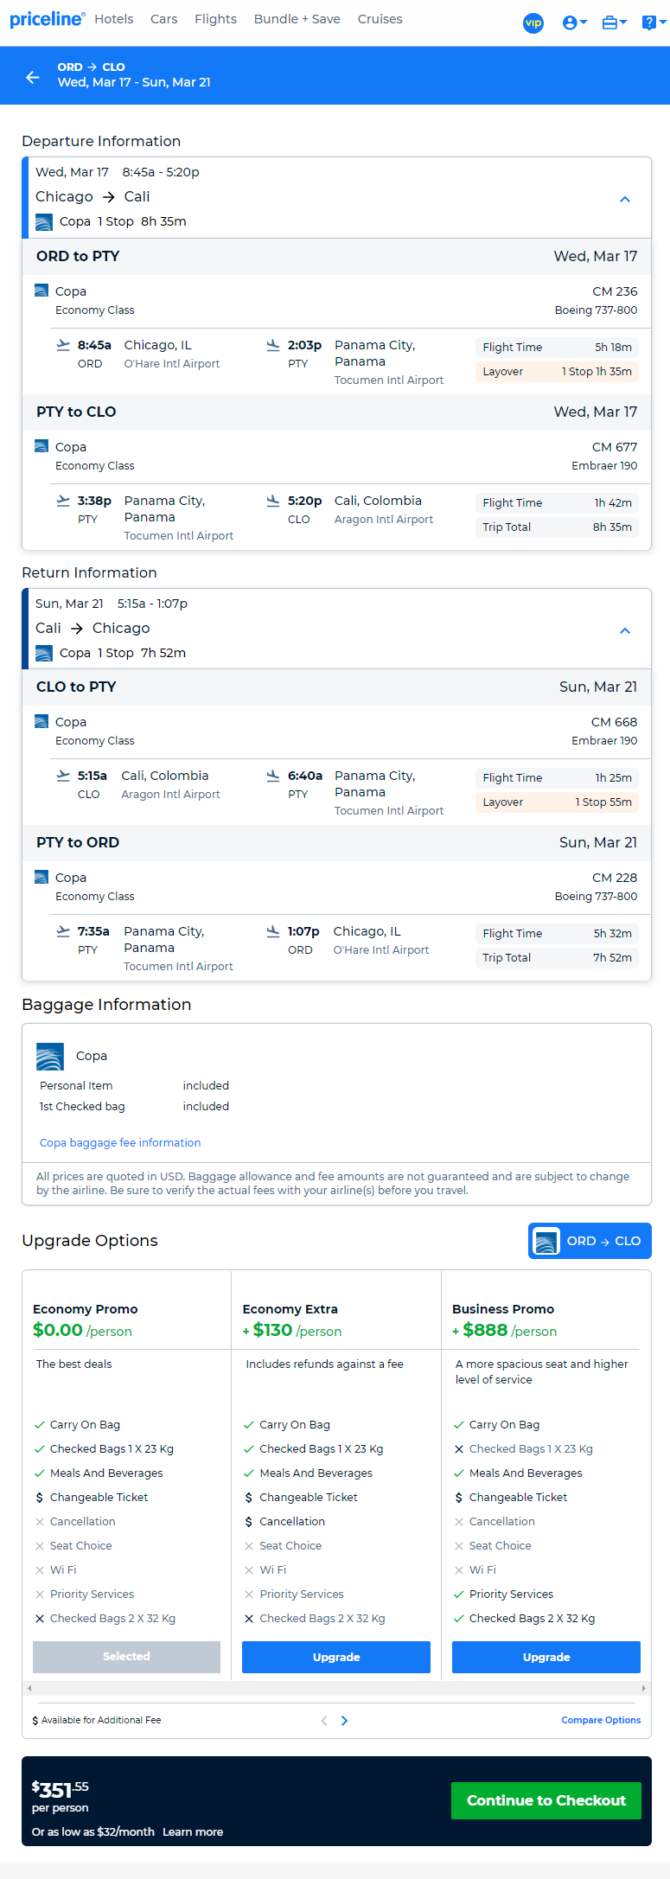
Task: Click landing icon next to 5:20p
Action: pyautogui.click(x=273, y=500)
